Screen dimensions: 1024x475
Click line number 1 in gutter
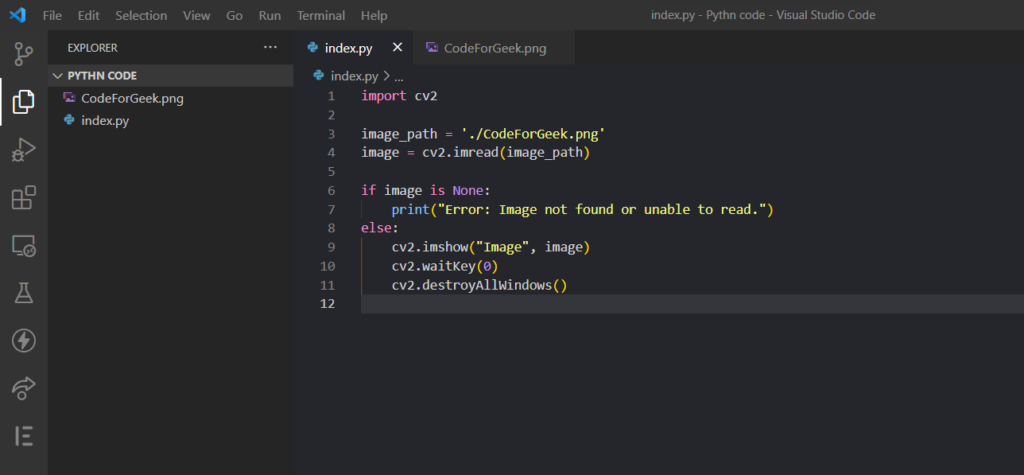pyautogui.click(x=331, y=96)
